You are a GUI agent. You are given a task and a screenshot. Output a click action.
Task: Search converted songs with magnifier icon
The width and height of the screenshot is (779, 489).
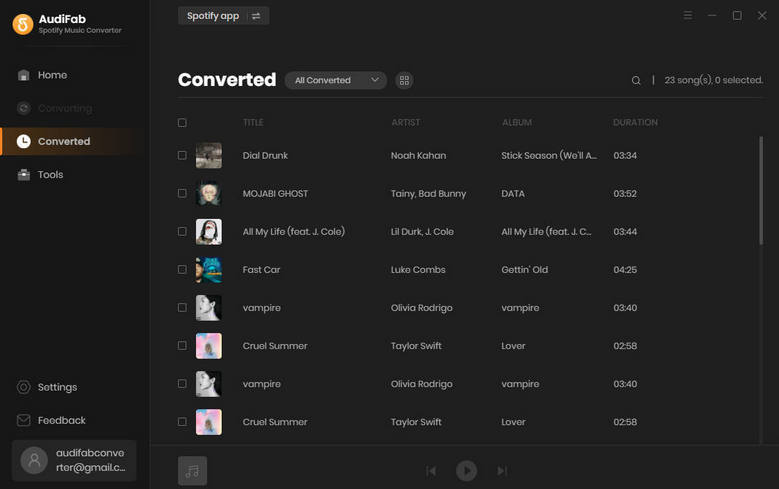click(636, 80)
